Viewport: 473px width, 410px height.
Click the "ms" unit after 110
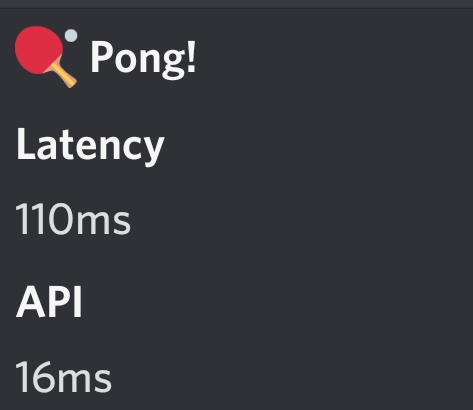(x=104, y=222)
